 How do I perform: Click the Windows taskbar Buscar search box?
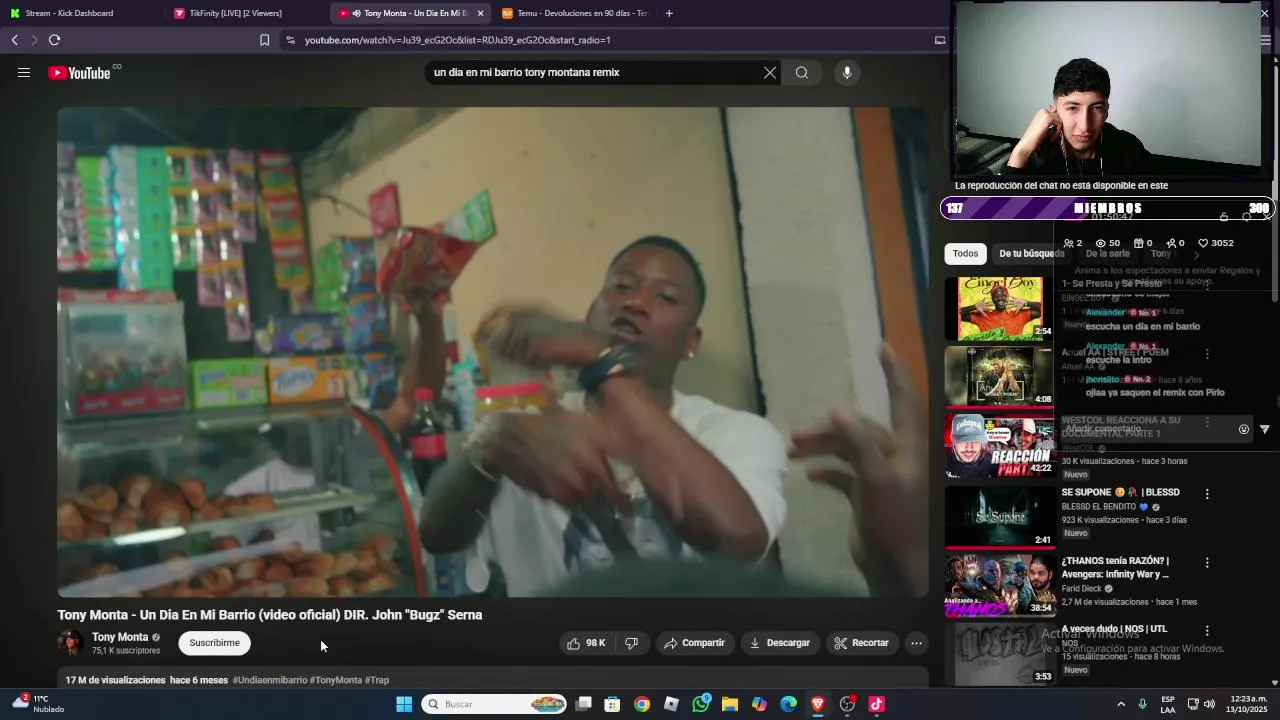click(x=494, y=704)
